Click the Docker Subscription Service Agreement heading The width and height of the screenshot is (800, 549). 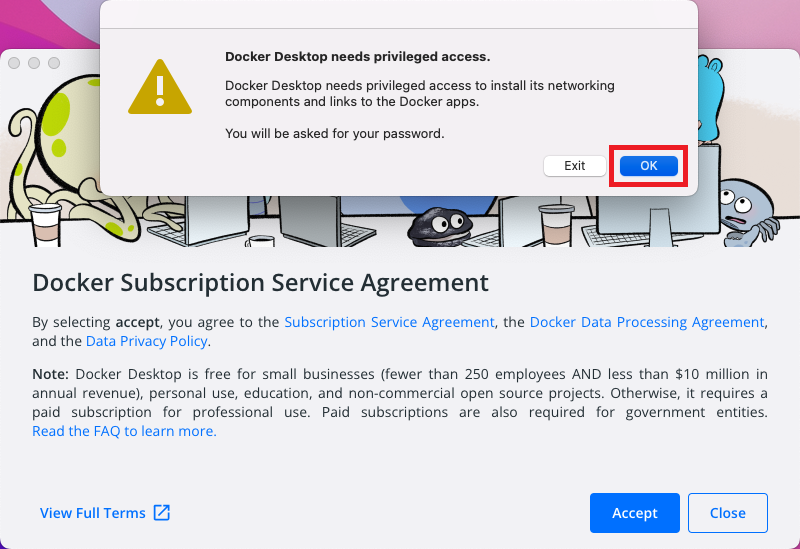click(260, 282)
